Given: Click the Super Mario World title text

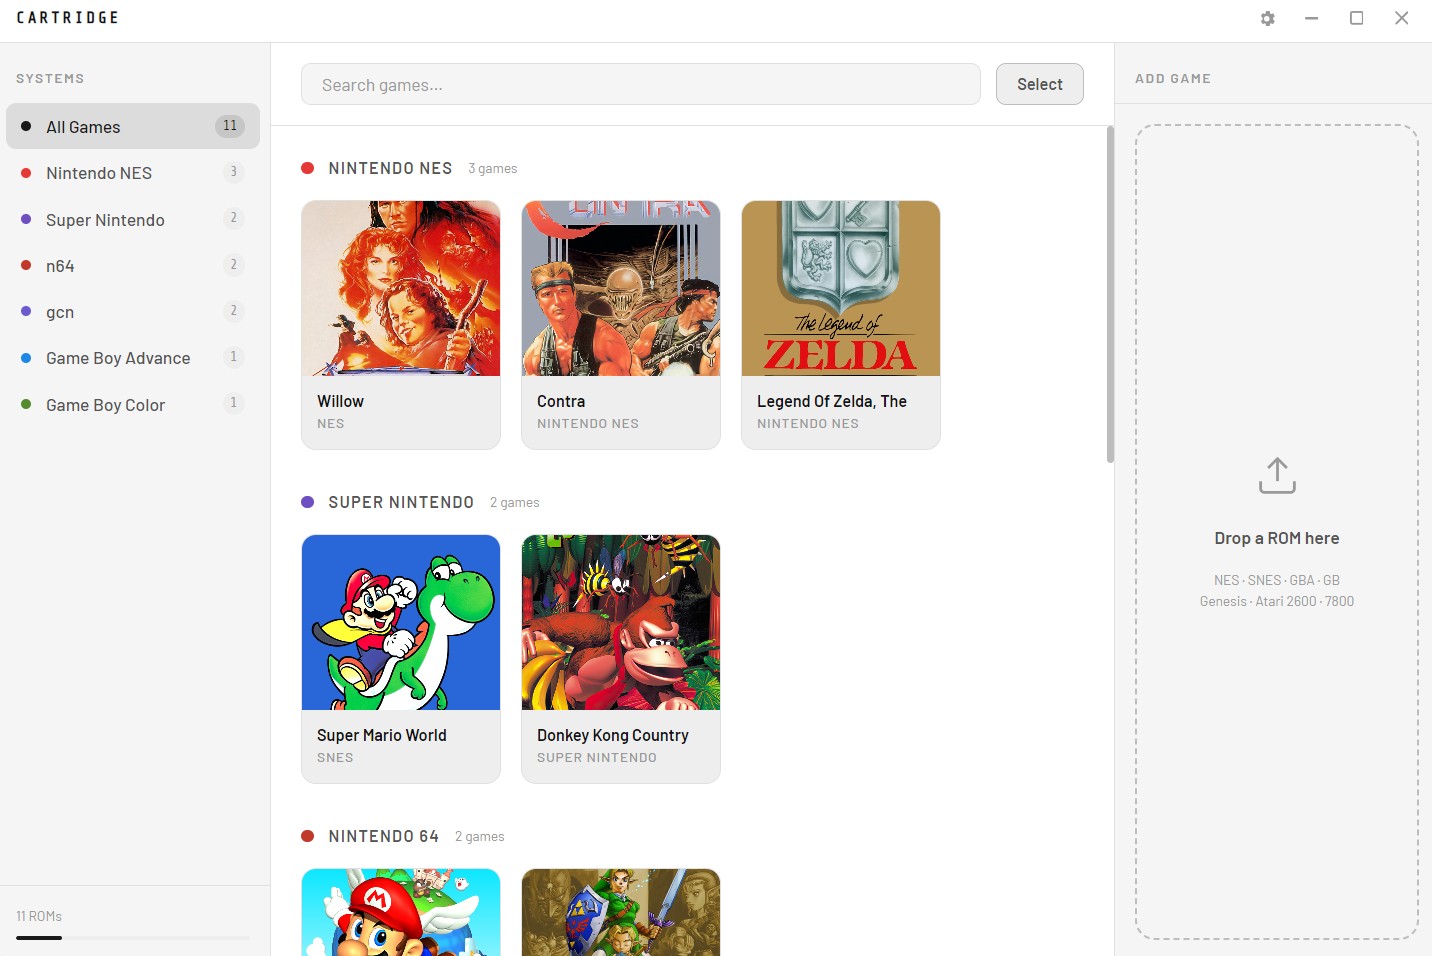Looking at the screenshot, I should point(382,735).
